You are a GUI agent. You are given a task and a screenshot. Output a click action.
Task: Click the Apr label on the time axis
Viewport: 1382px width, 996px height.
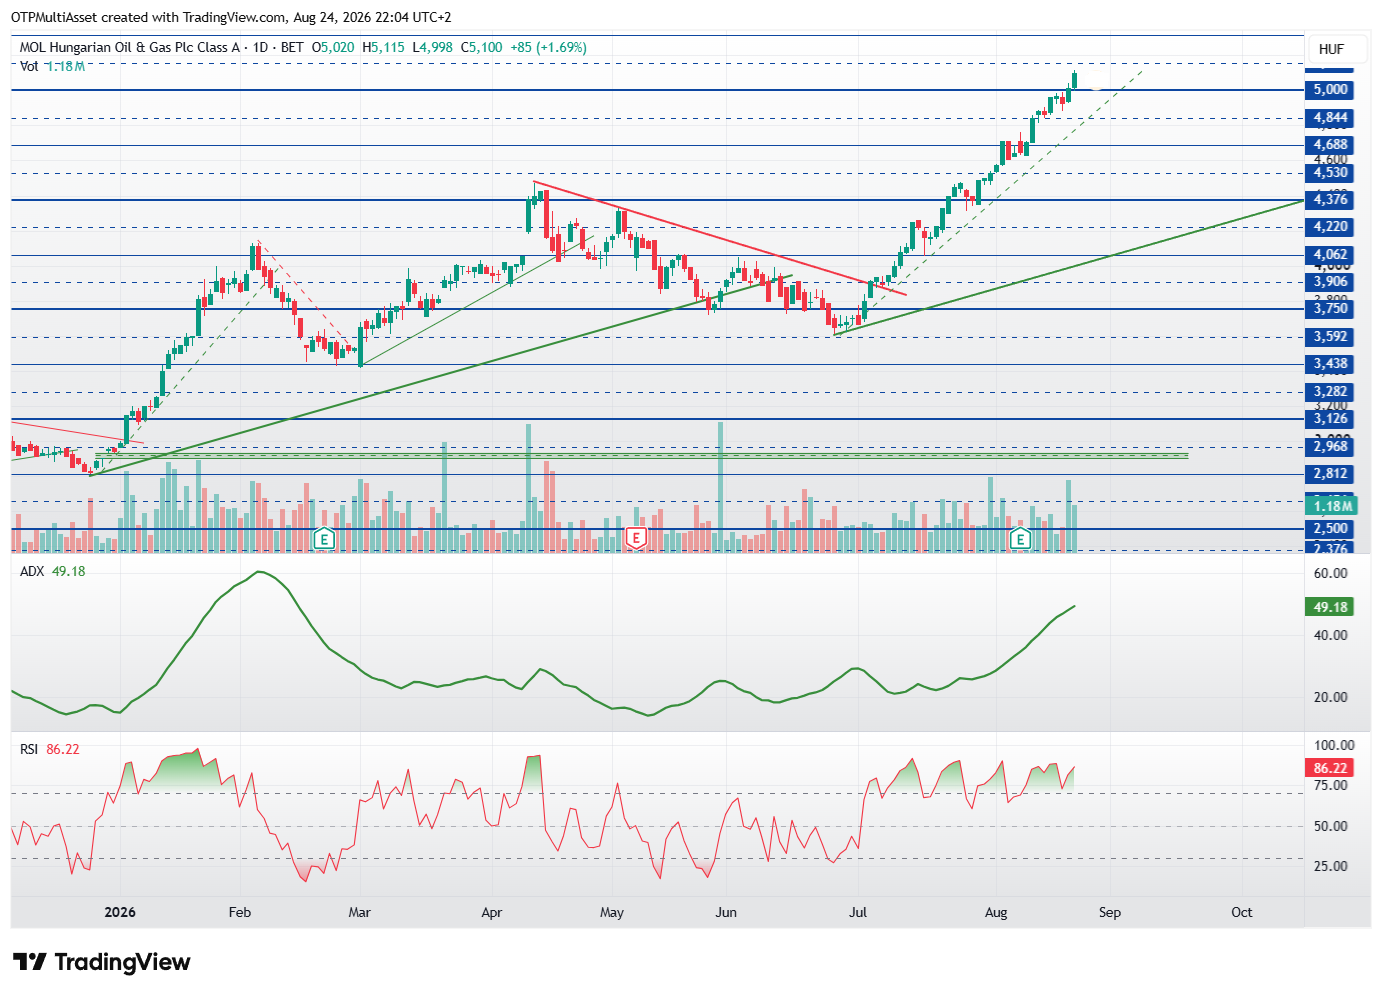[492, 912]
